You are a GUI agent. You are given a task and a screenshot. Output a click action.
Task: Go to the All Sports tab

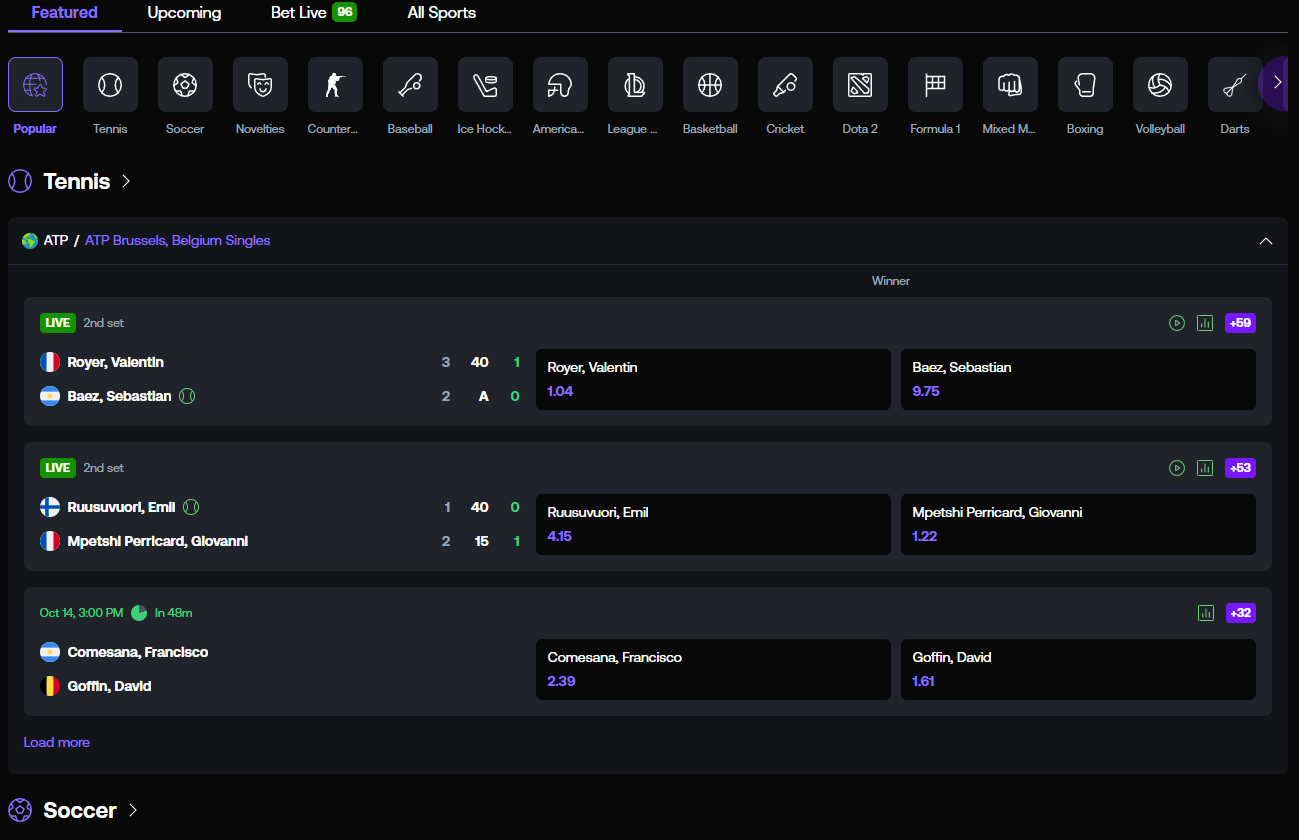441,13
